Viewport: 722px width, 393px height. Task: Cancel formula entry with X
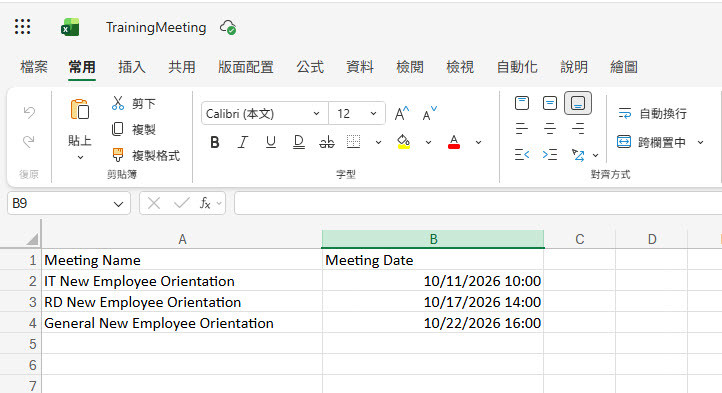click(154, 203)
